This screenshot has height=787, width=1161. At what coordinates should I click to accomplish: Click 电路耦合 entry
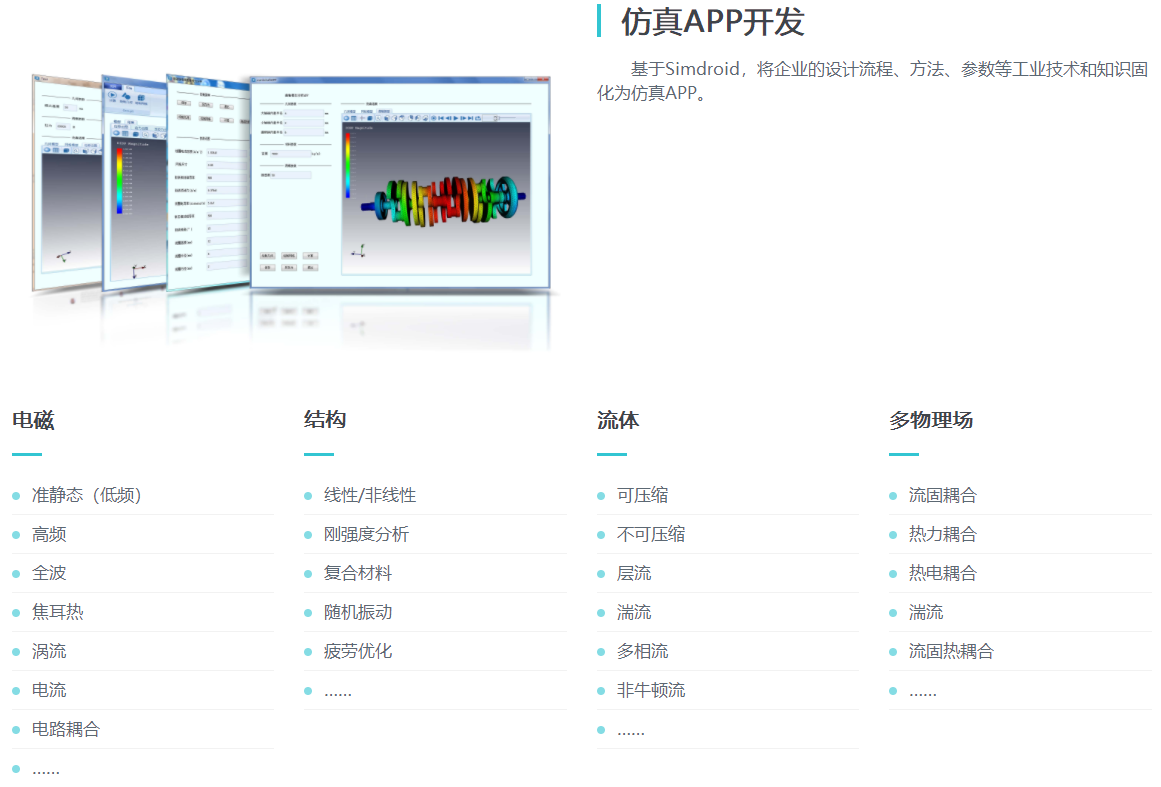pos(66,729)
